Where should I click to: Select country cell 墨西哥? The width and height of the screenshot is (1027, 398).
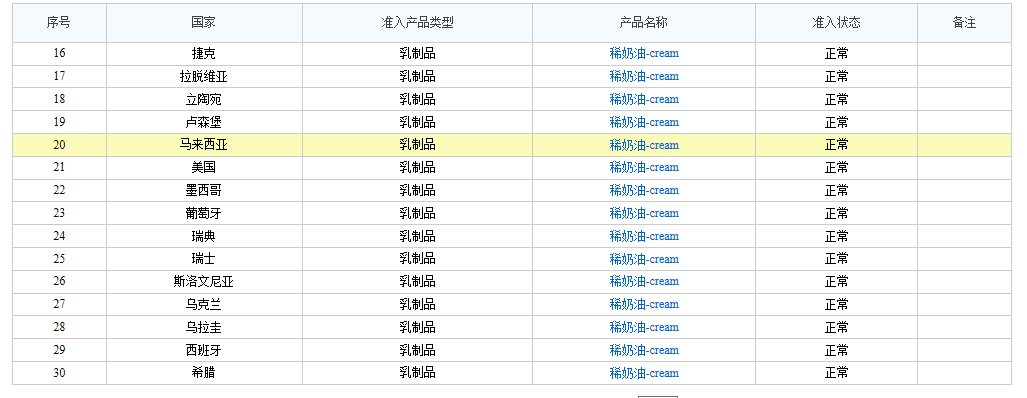pyautogui.click(x=204, y=190)
